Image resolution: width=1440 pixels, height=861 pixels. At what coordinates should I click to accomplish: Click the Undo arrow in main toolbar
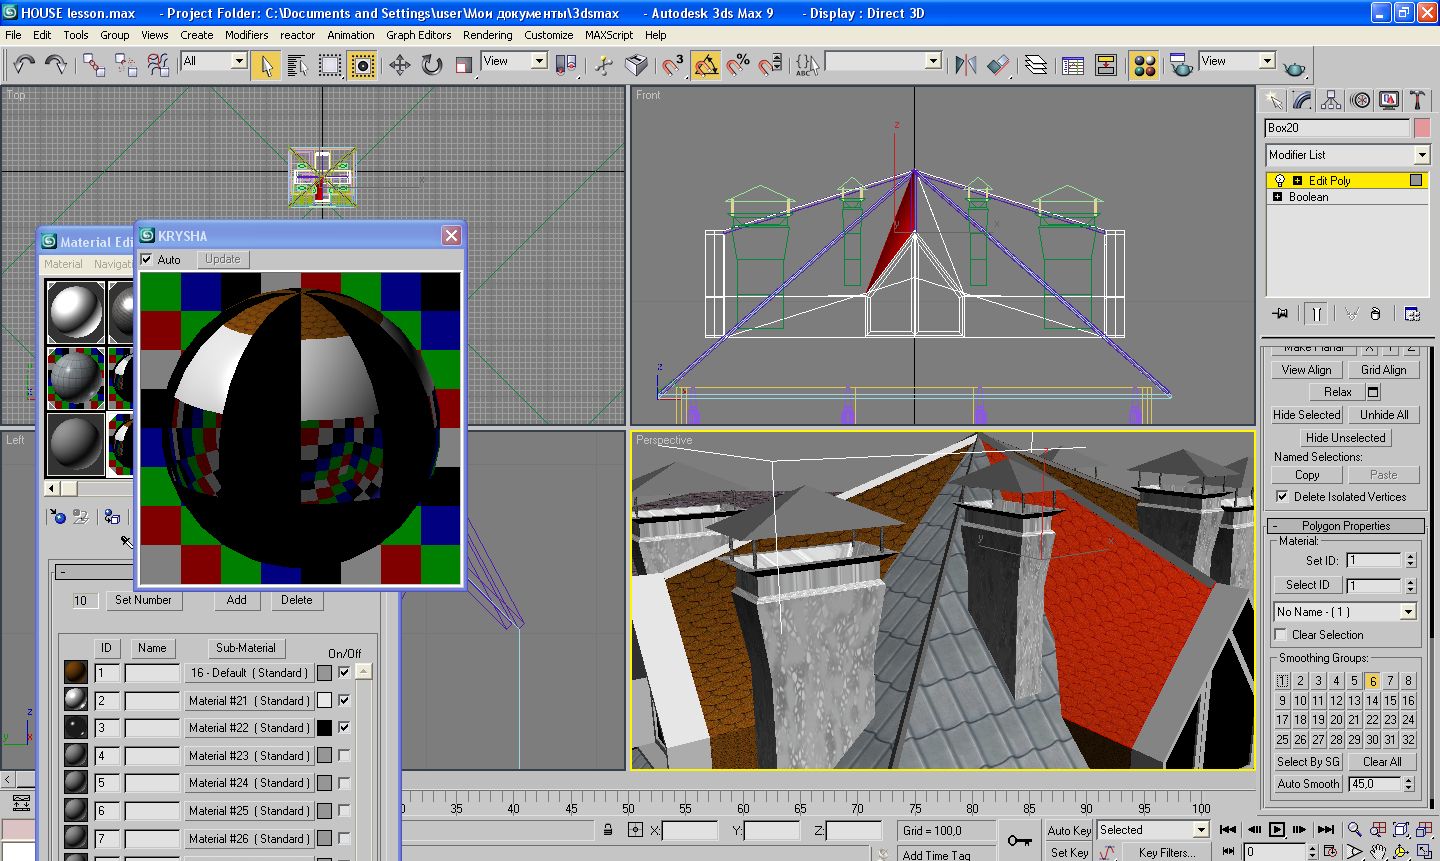pos(23,65)
